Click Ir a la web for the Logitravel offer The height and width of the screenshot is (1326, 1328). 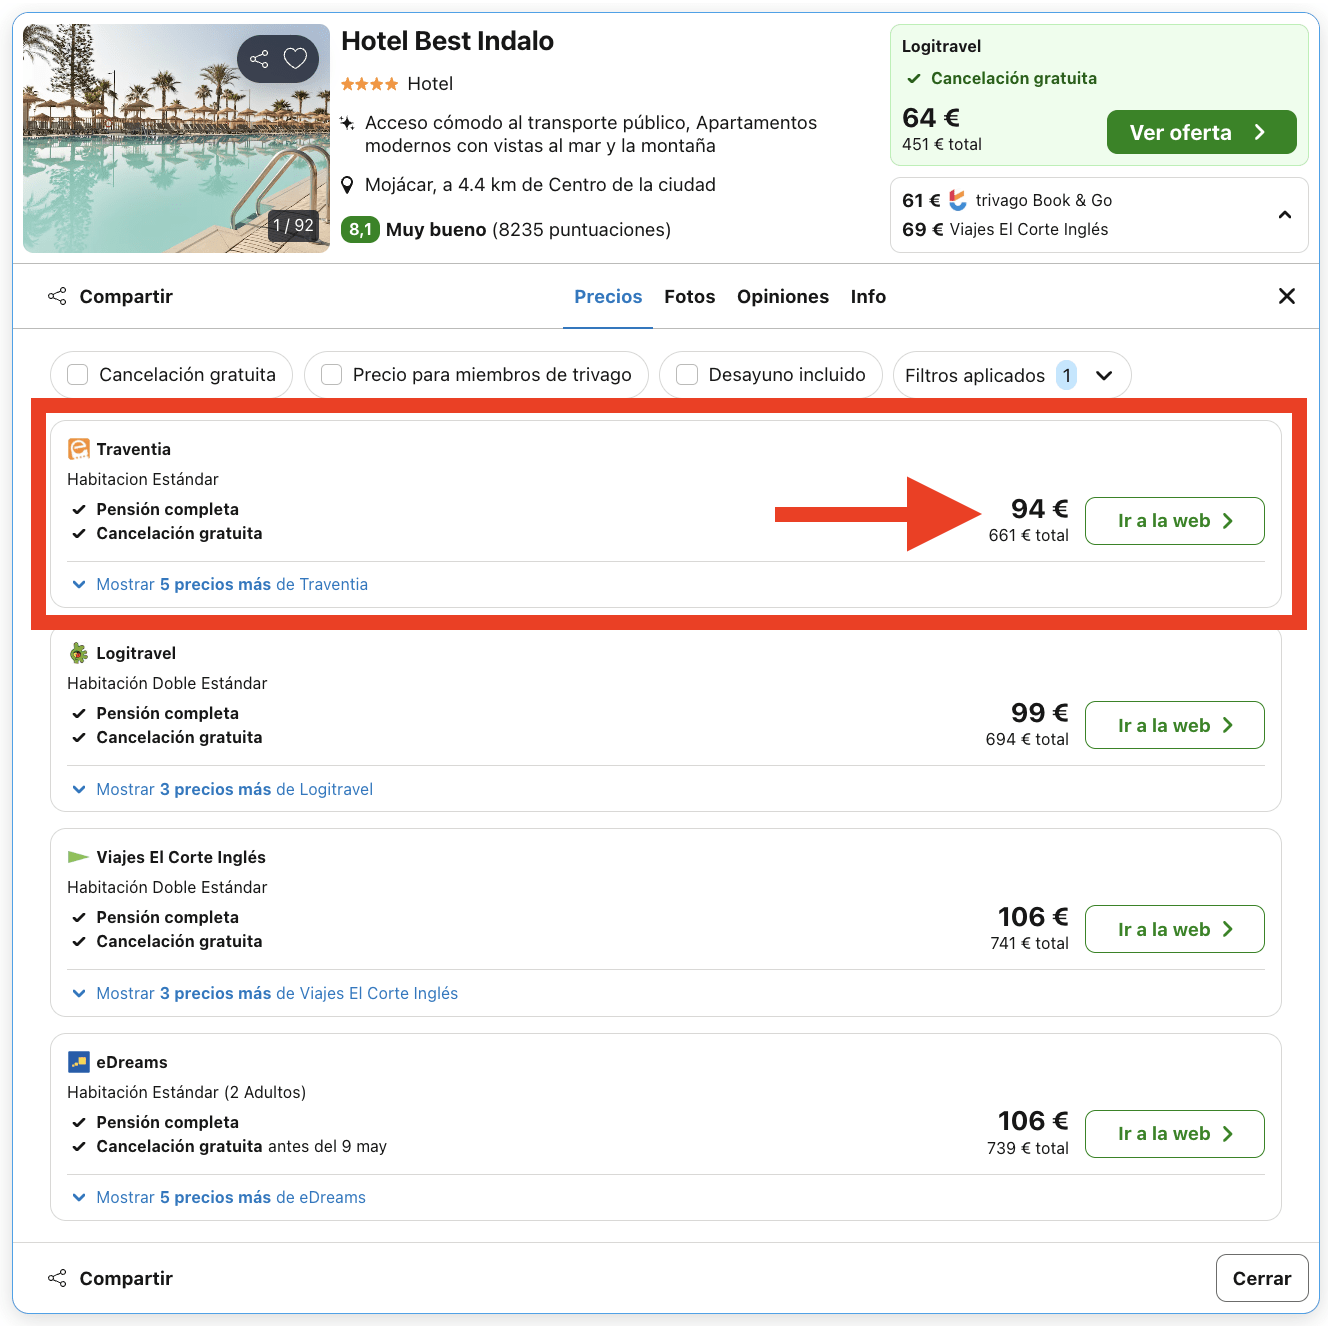[x=1174, y=725]
